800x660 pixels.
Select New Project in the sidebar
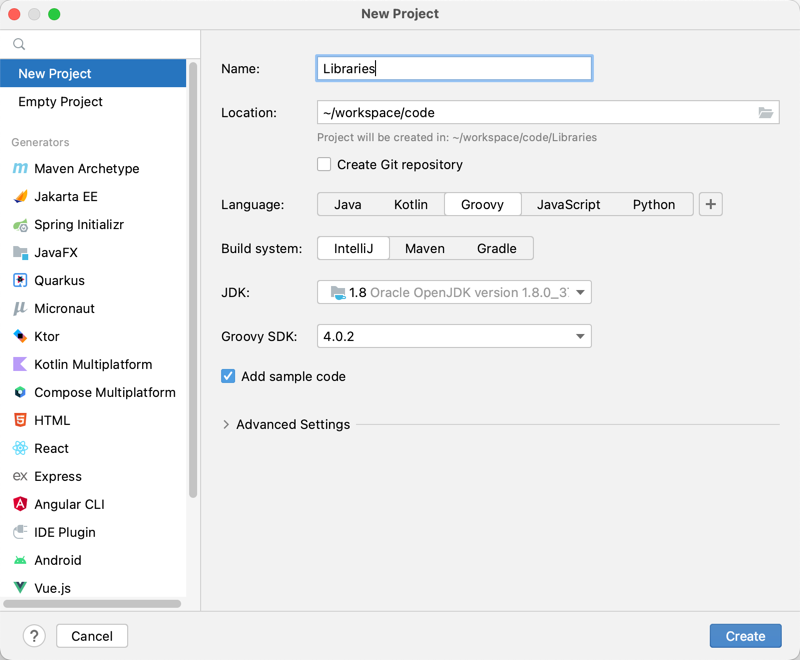93,73
